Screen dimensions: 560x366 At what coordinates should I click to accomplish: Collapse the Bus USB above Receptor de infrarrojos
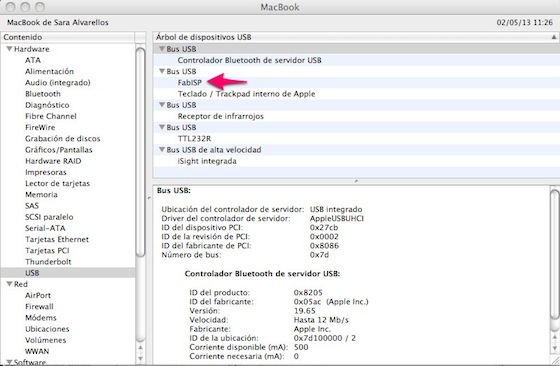pos(162,105)
